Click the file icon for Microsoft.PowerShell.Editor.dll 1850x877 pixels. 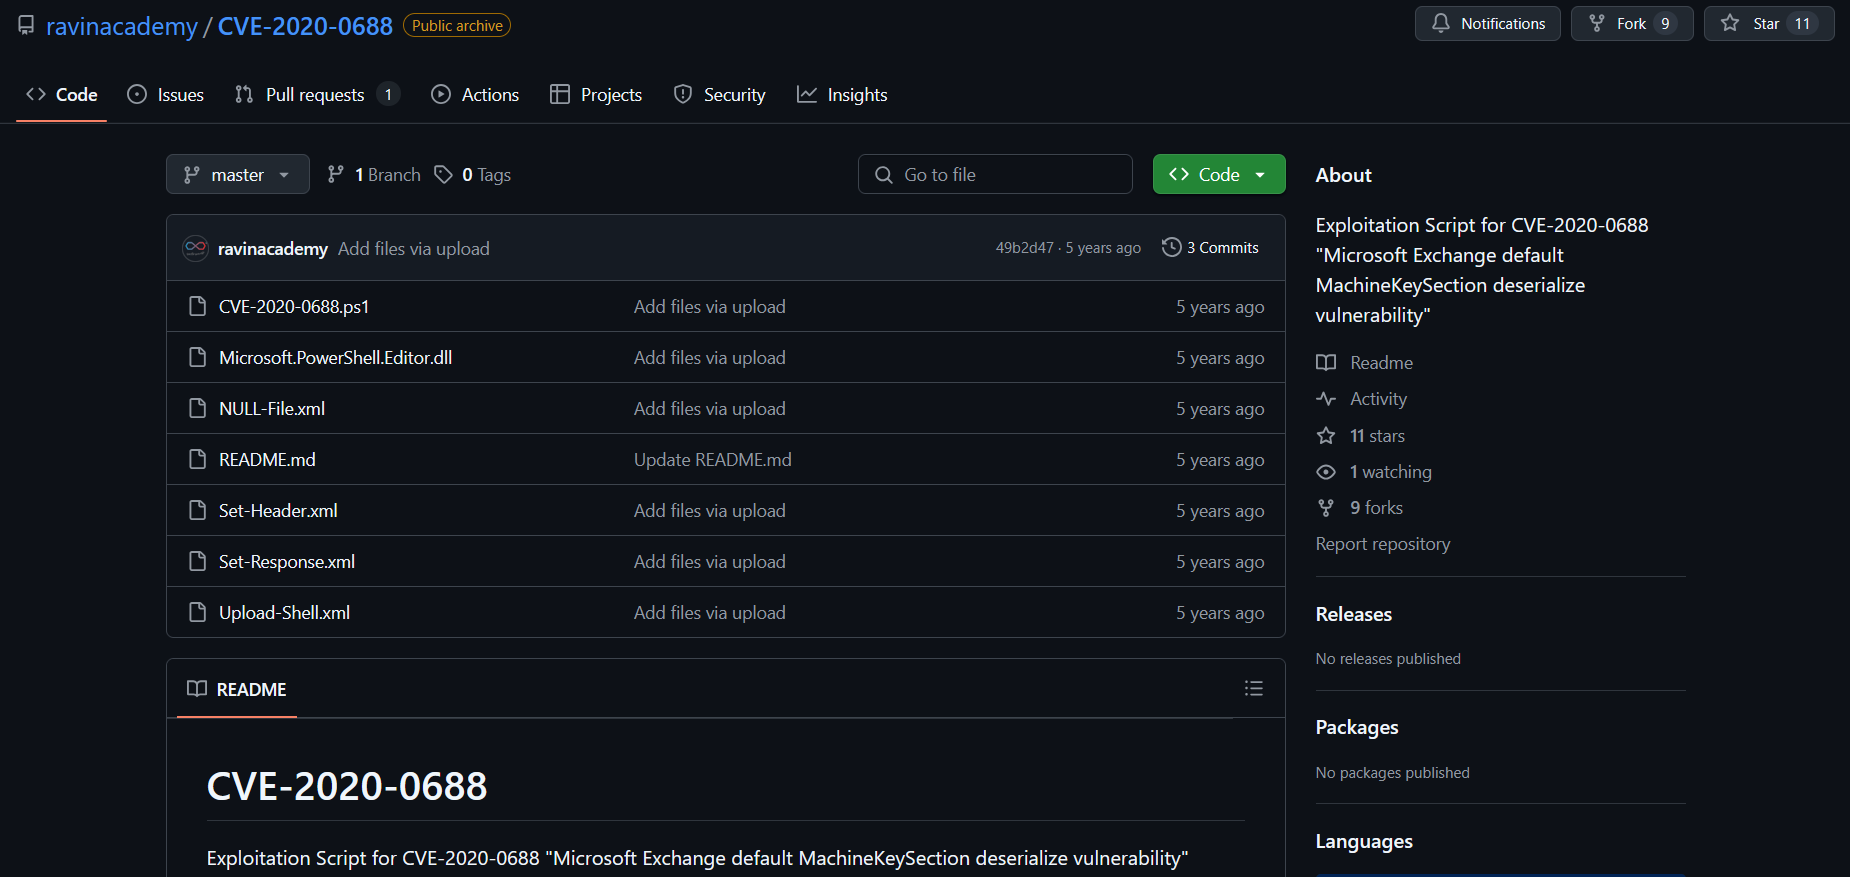[x=198, y=357]
